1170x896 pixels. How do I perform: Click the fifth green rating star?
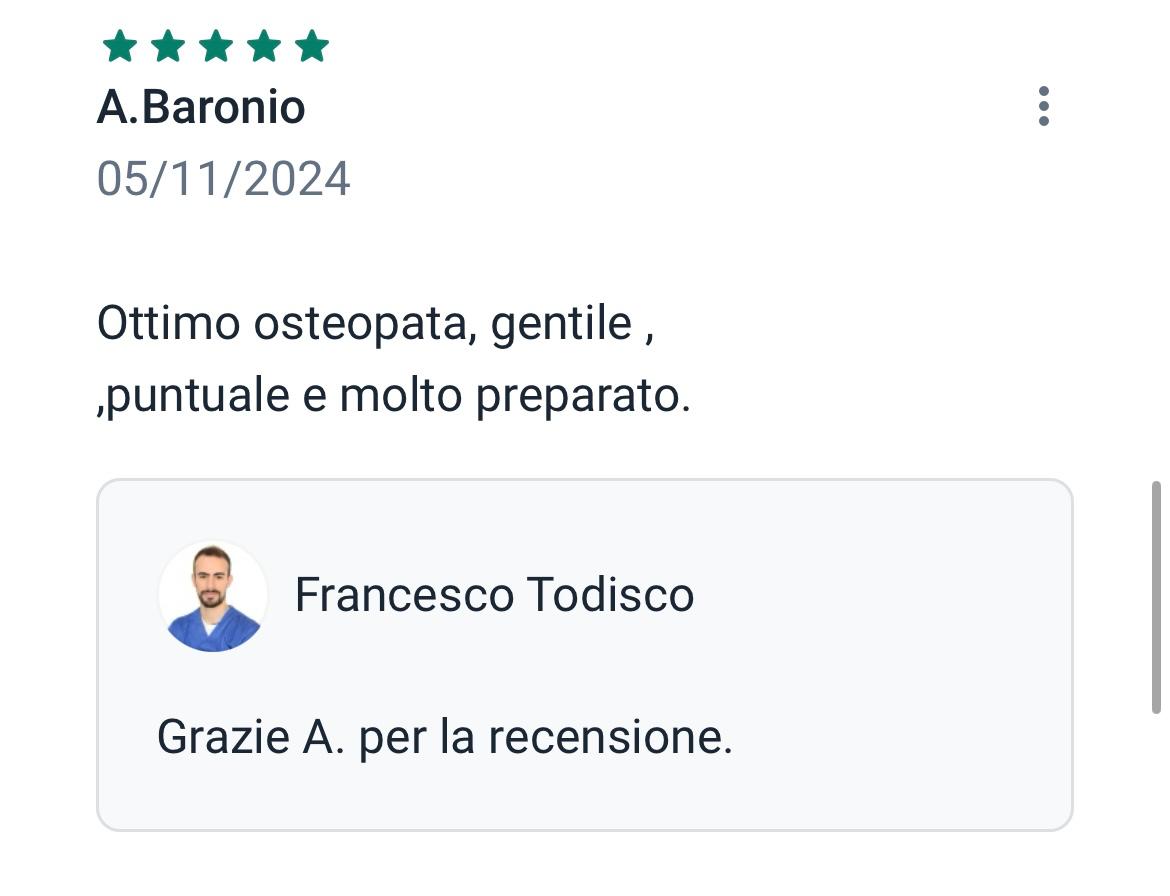(x=312, y=46)
